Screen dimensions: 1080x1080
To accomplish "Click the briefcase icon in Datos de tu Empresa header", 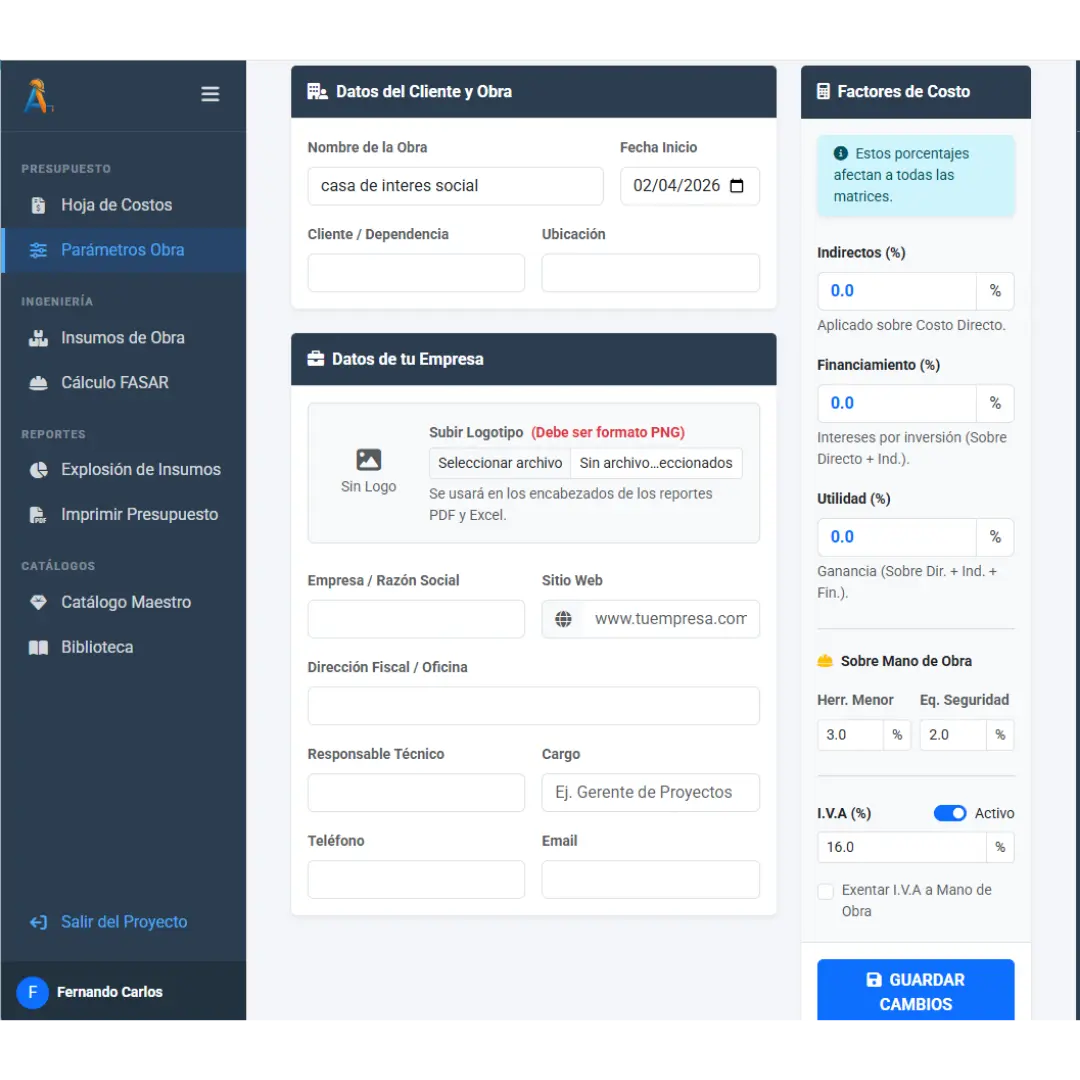I will pos(315,359).
